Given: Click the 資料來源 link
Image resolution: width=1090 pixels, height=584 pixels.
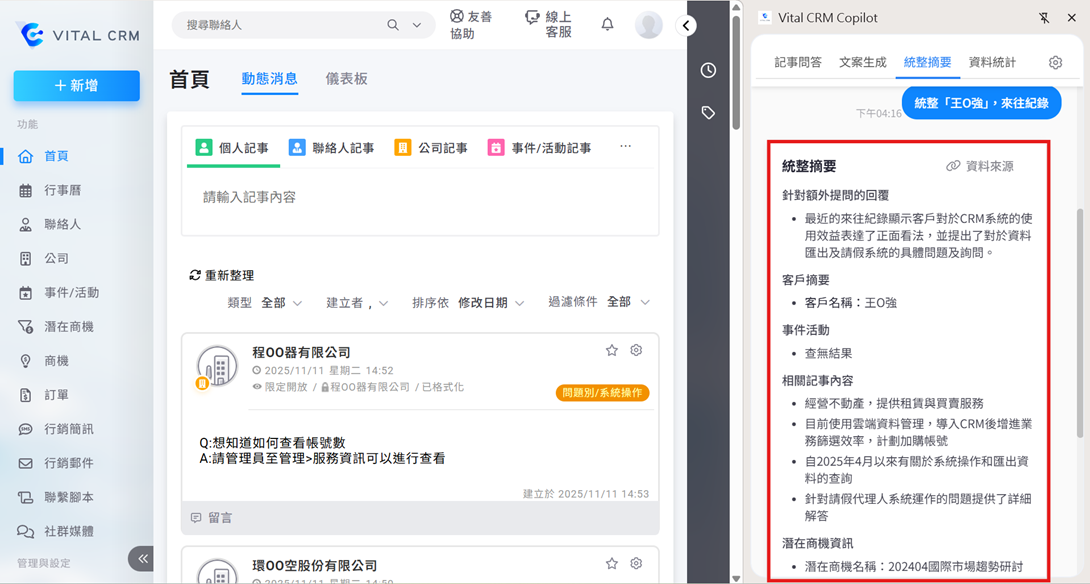Looking at the screenshot, I should 980,166.
